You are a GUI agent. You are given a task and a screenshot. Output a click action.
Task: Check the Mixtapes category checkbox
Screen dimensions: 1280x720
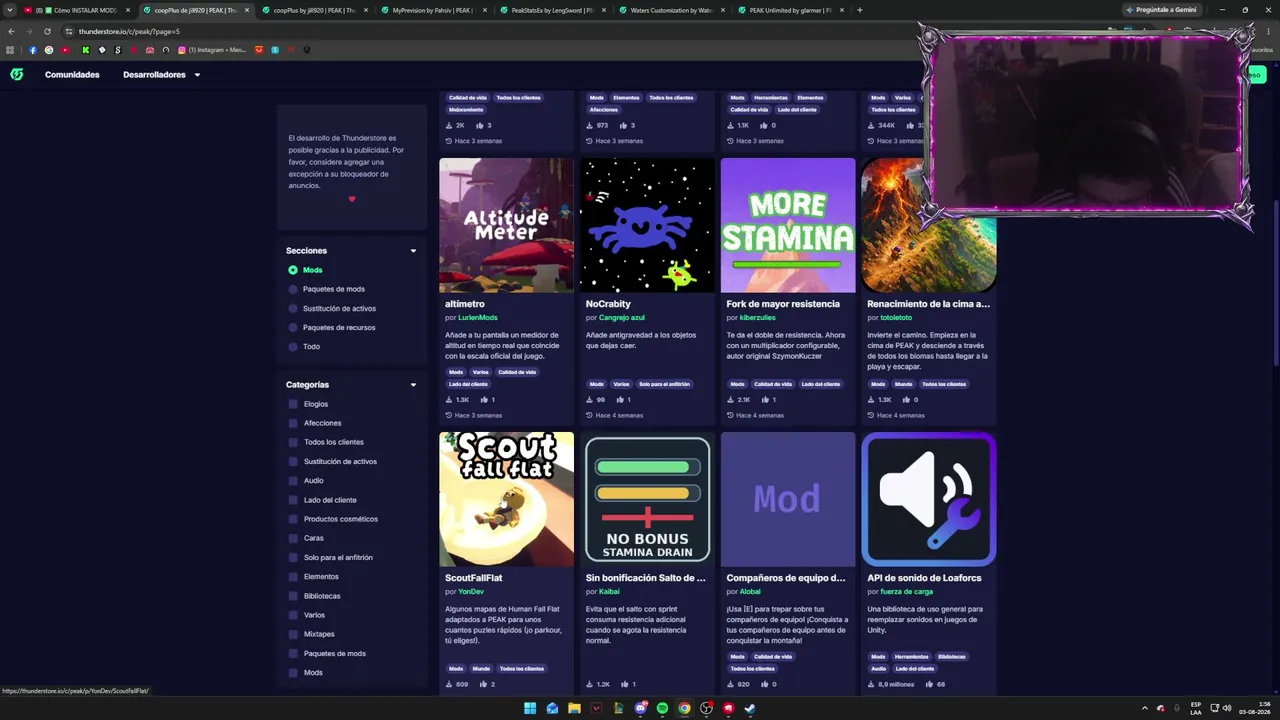click(x=293, y=634)
